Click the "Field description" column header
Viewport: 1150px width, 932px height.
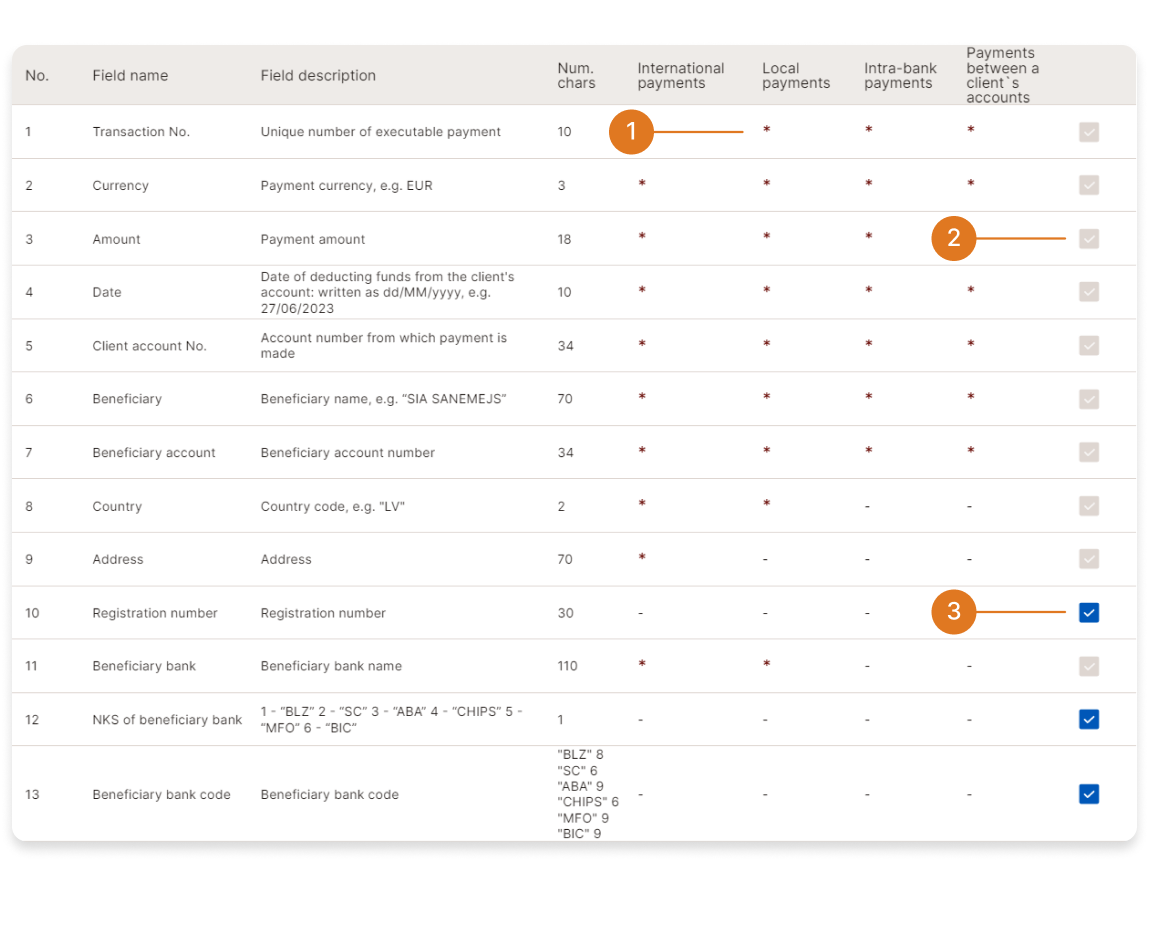tap(318, 76)
